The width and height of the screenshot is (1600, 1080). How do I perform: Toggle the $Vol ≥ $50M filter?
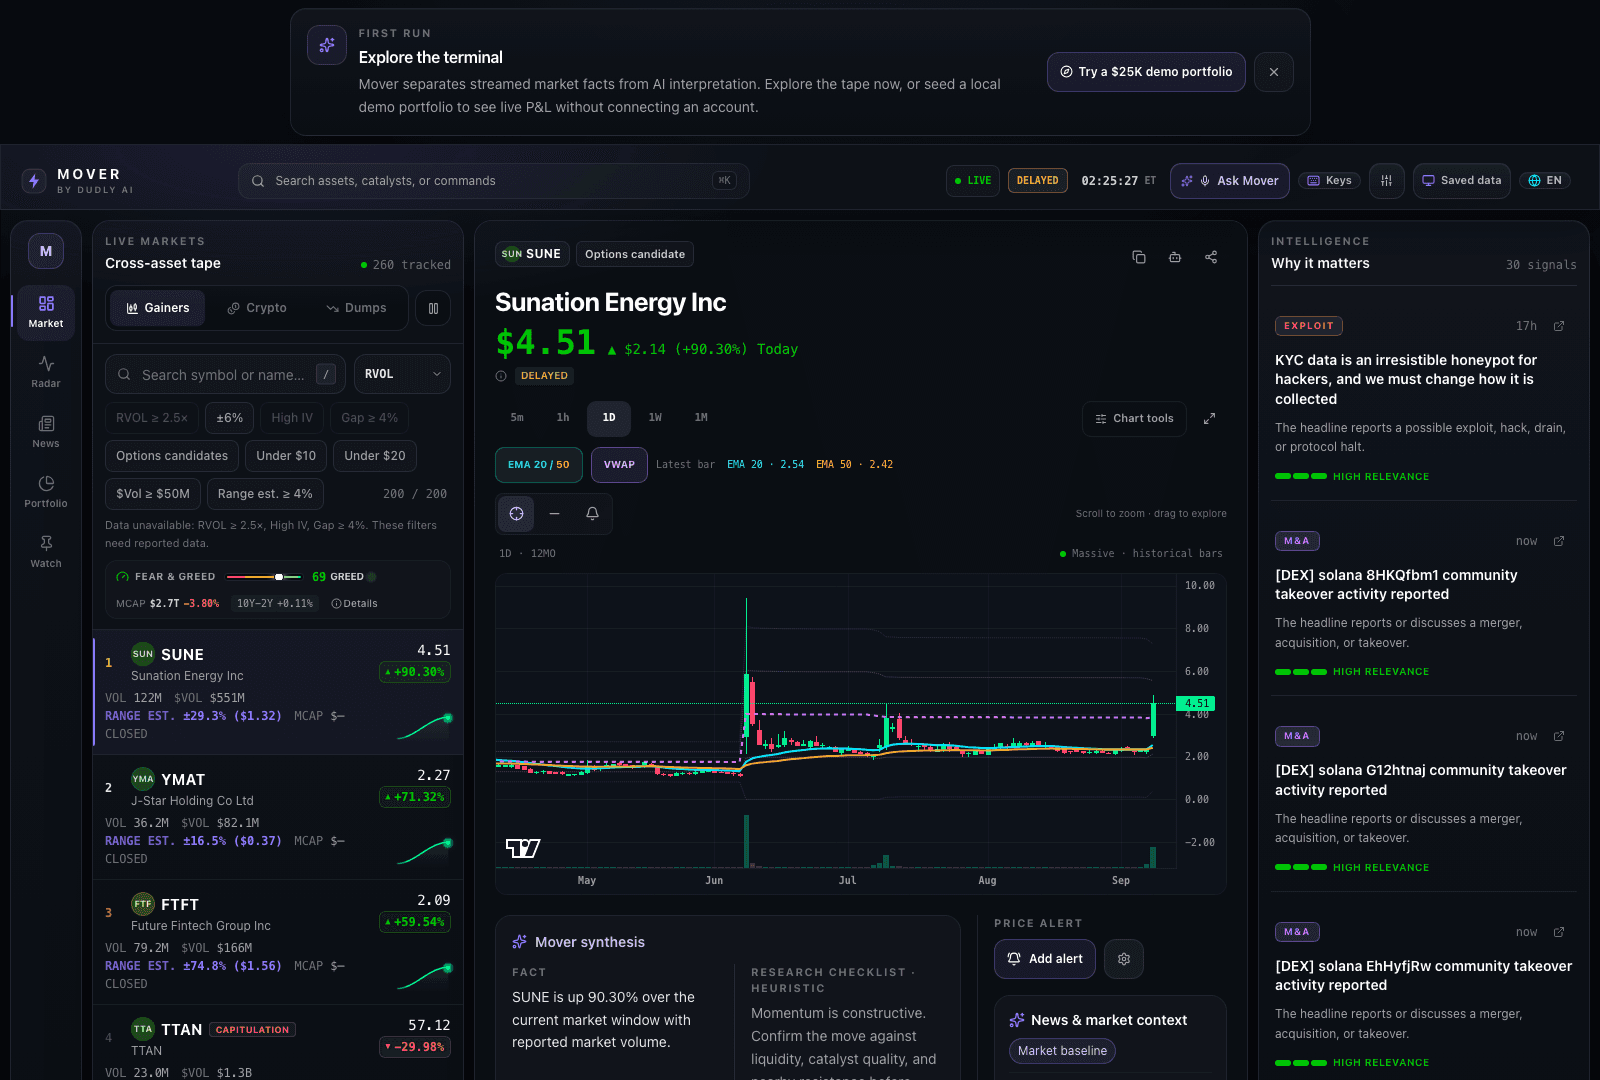[x=153, y=494]
